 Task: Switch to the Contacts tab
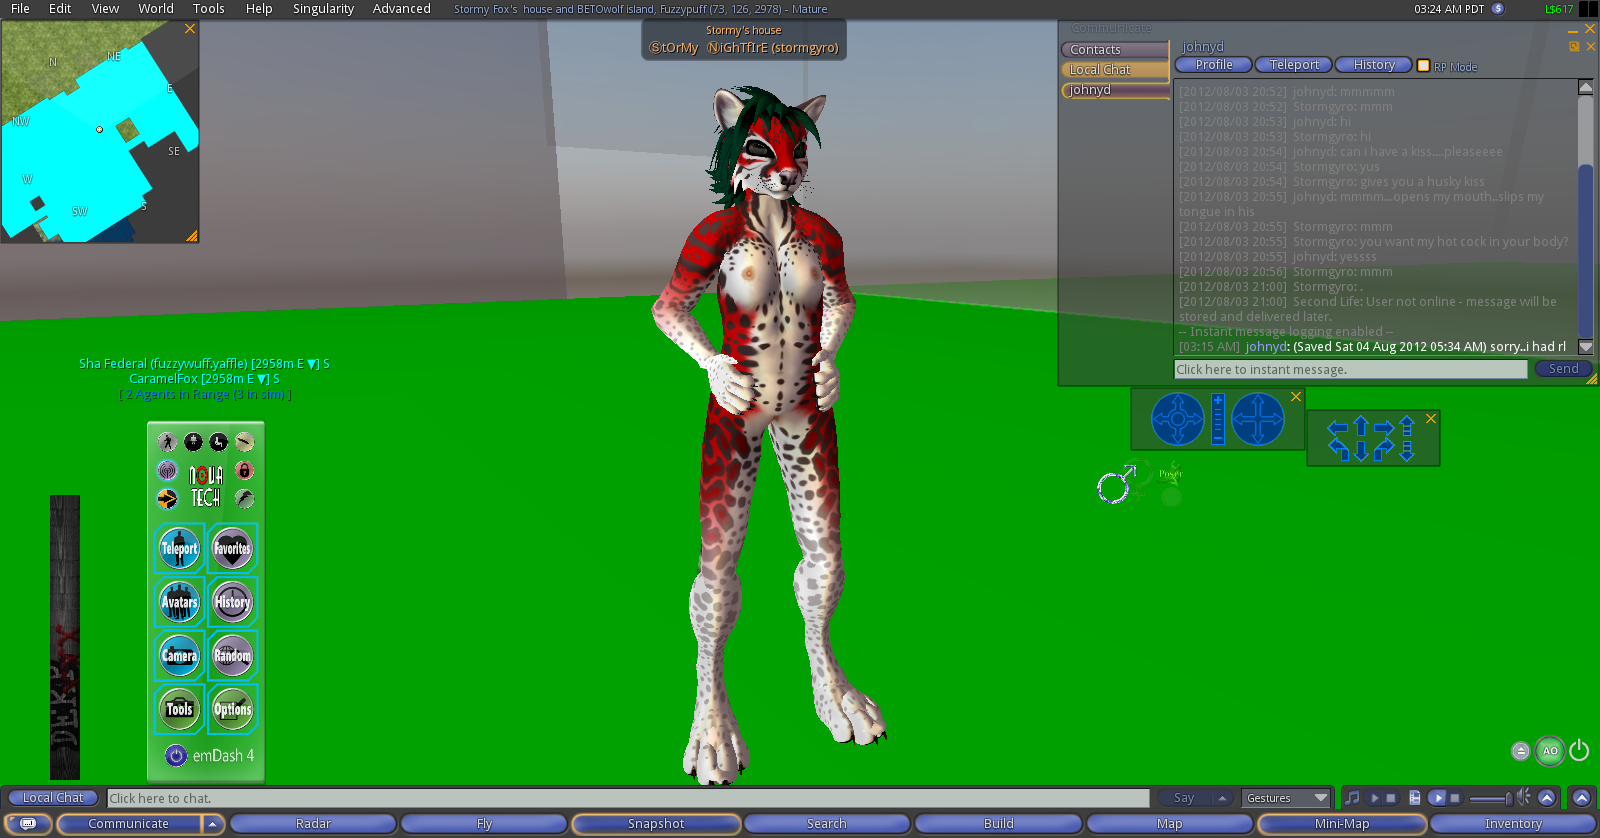tap(1114, 50)
